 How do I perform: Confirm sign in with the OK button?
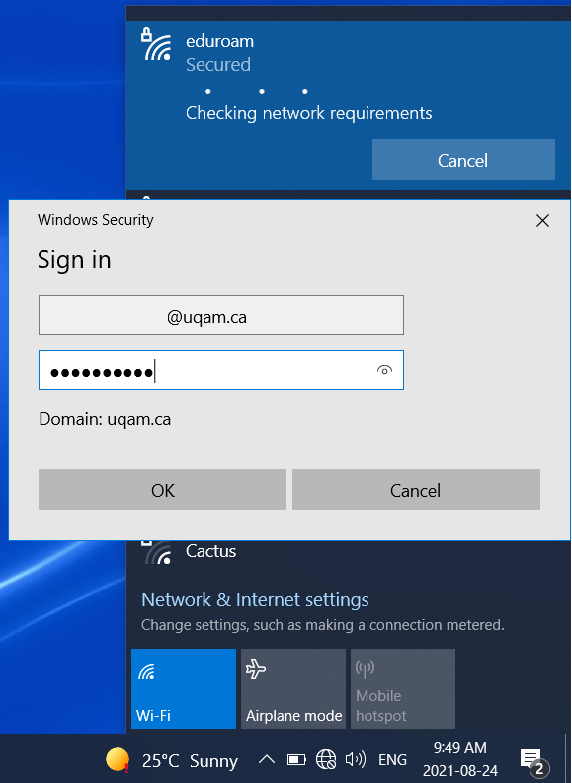[162, 489]
